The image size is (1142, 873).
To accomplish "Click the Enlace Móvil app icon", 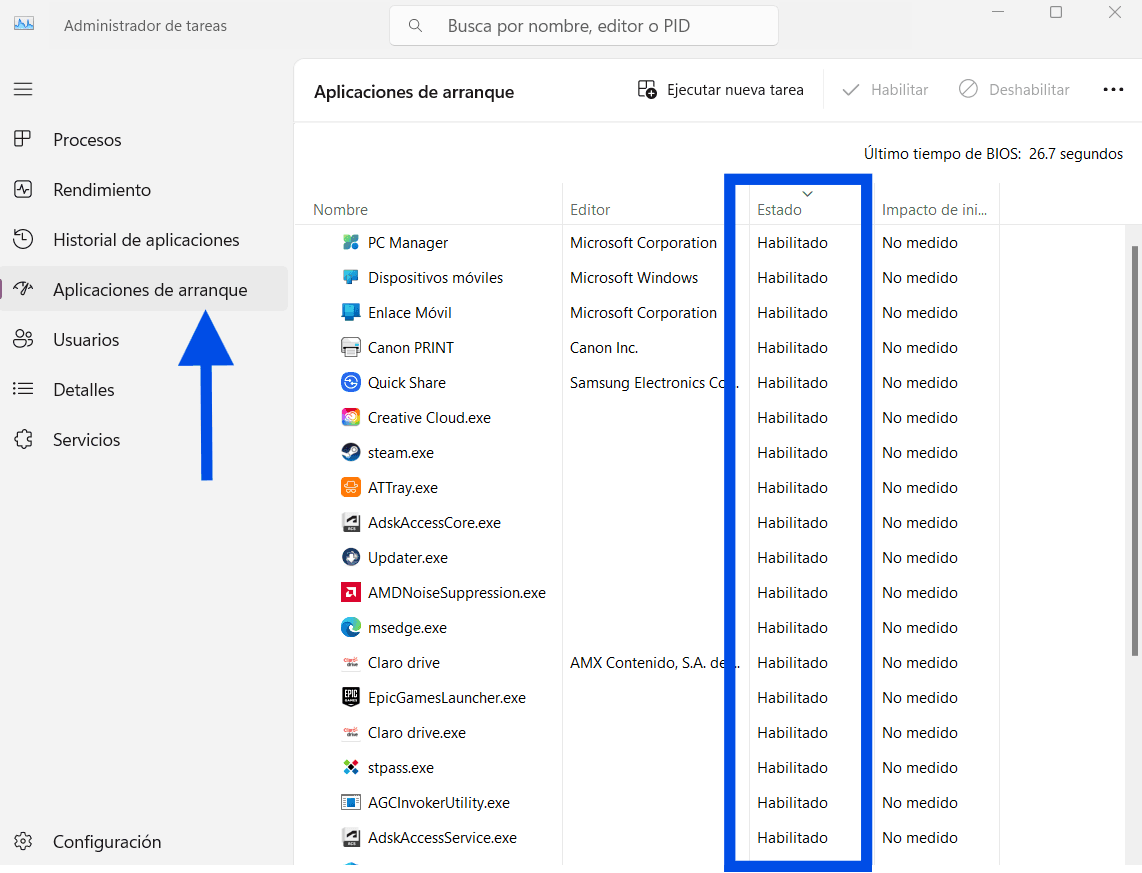I will [x=351, y=312].
